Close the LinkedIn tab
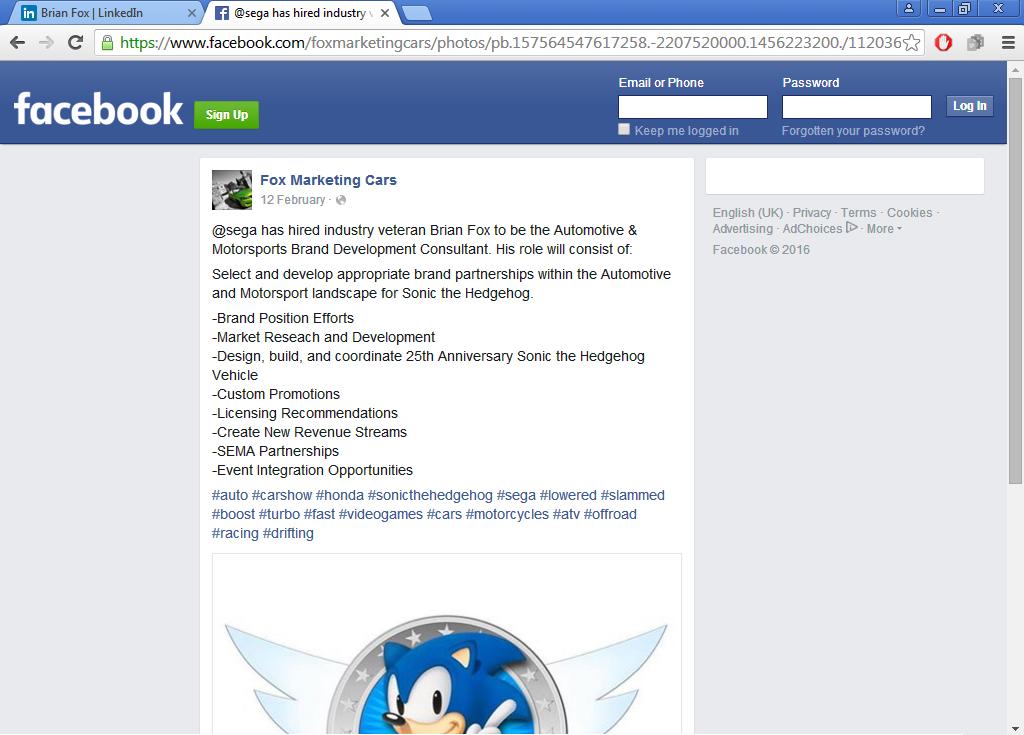 (191, 13)
